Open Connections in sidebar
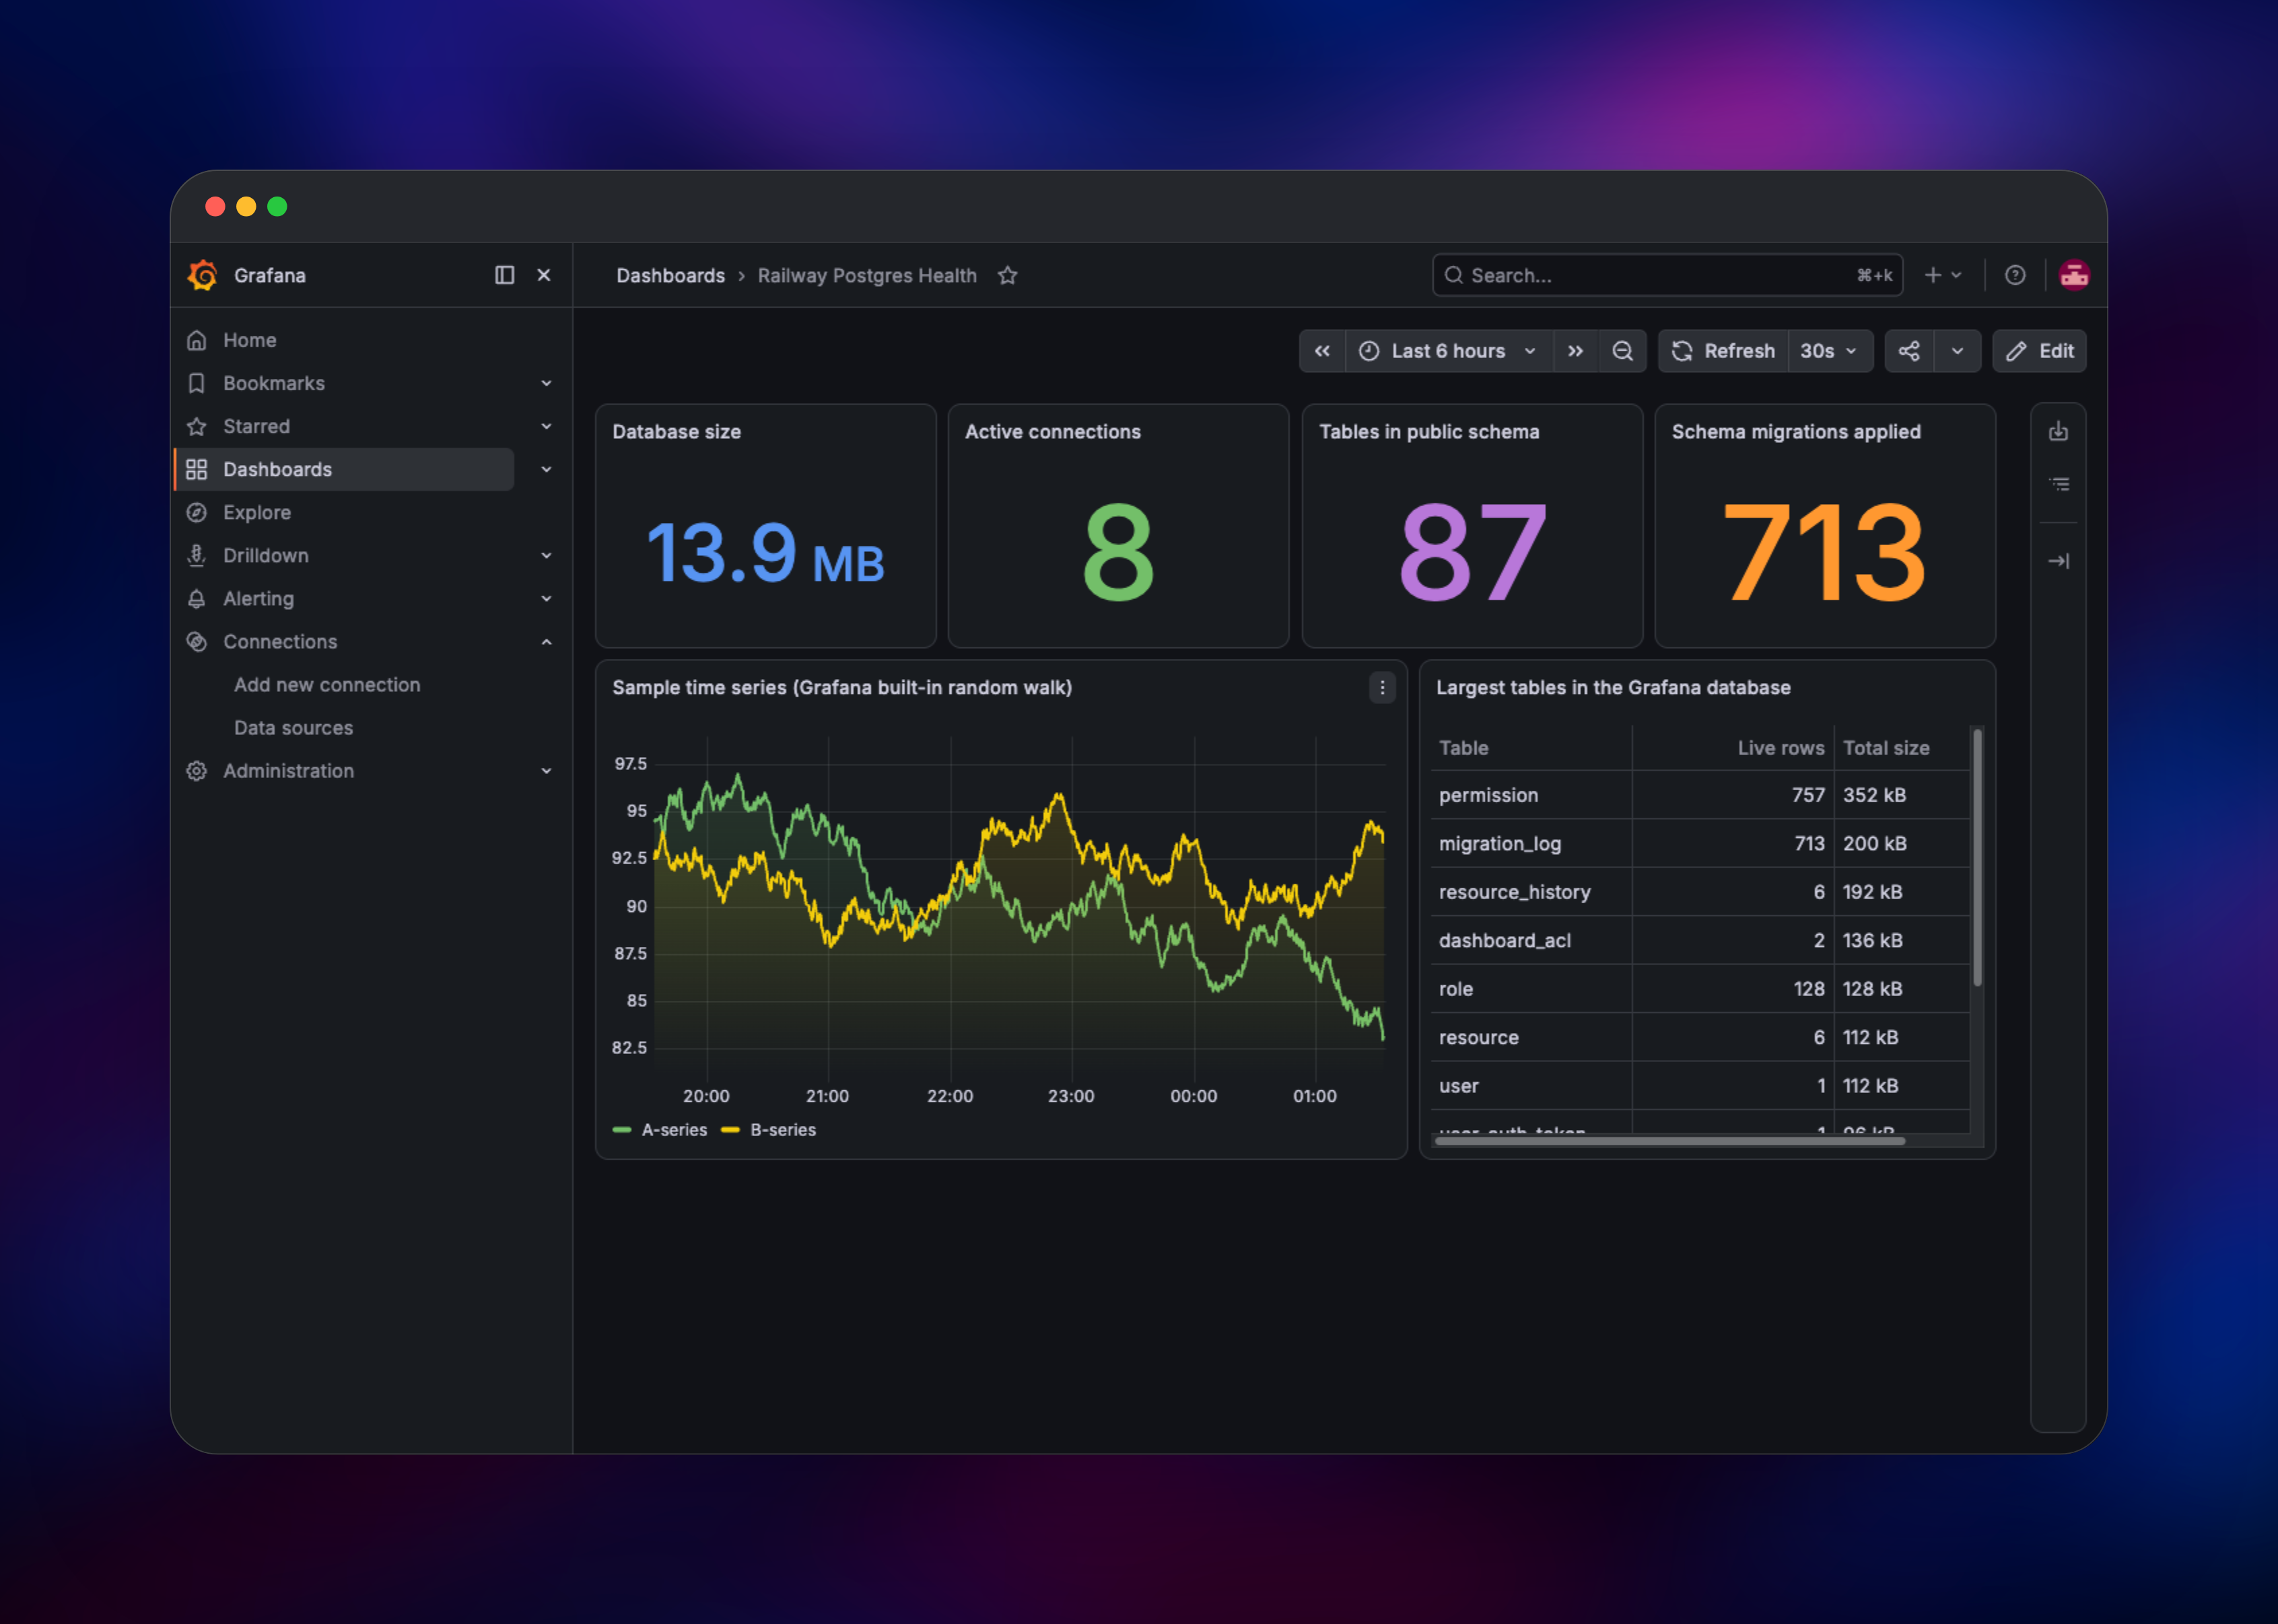This screenshot has height=1624, width=2278. pyautogui.click(x=279, y=641)
